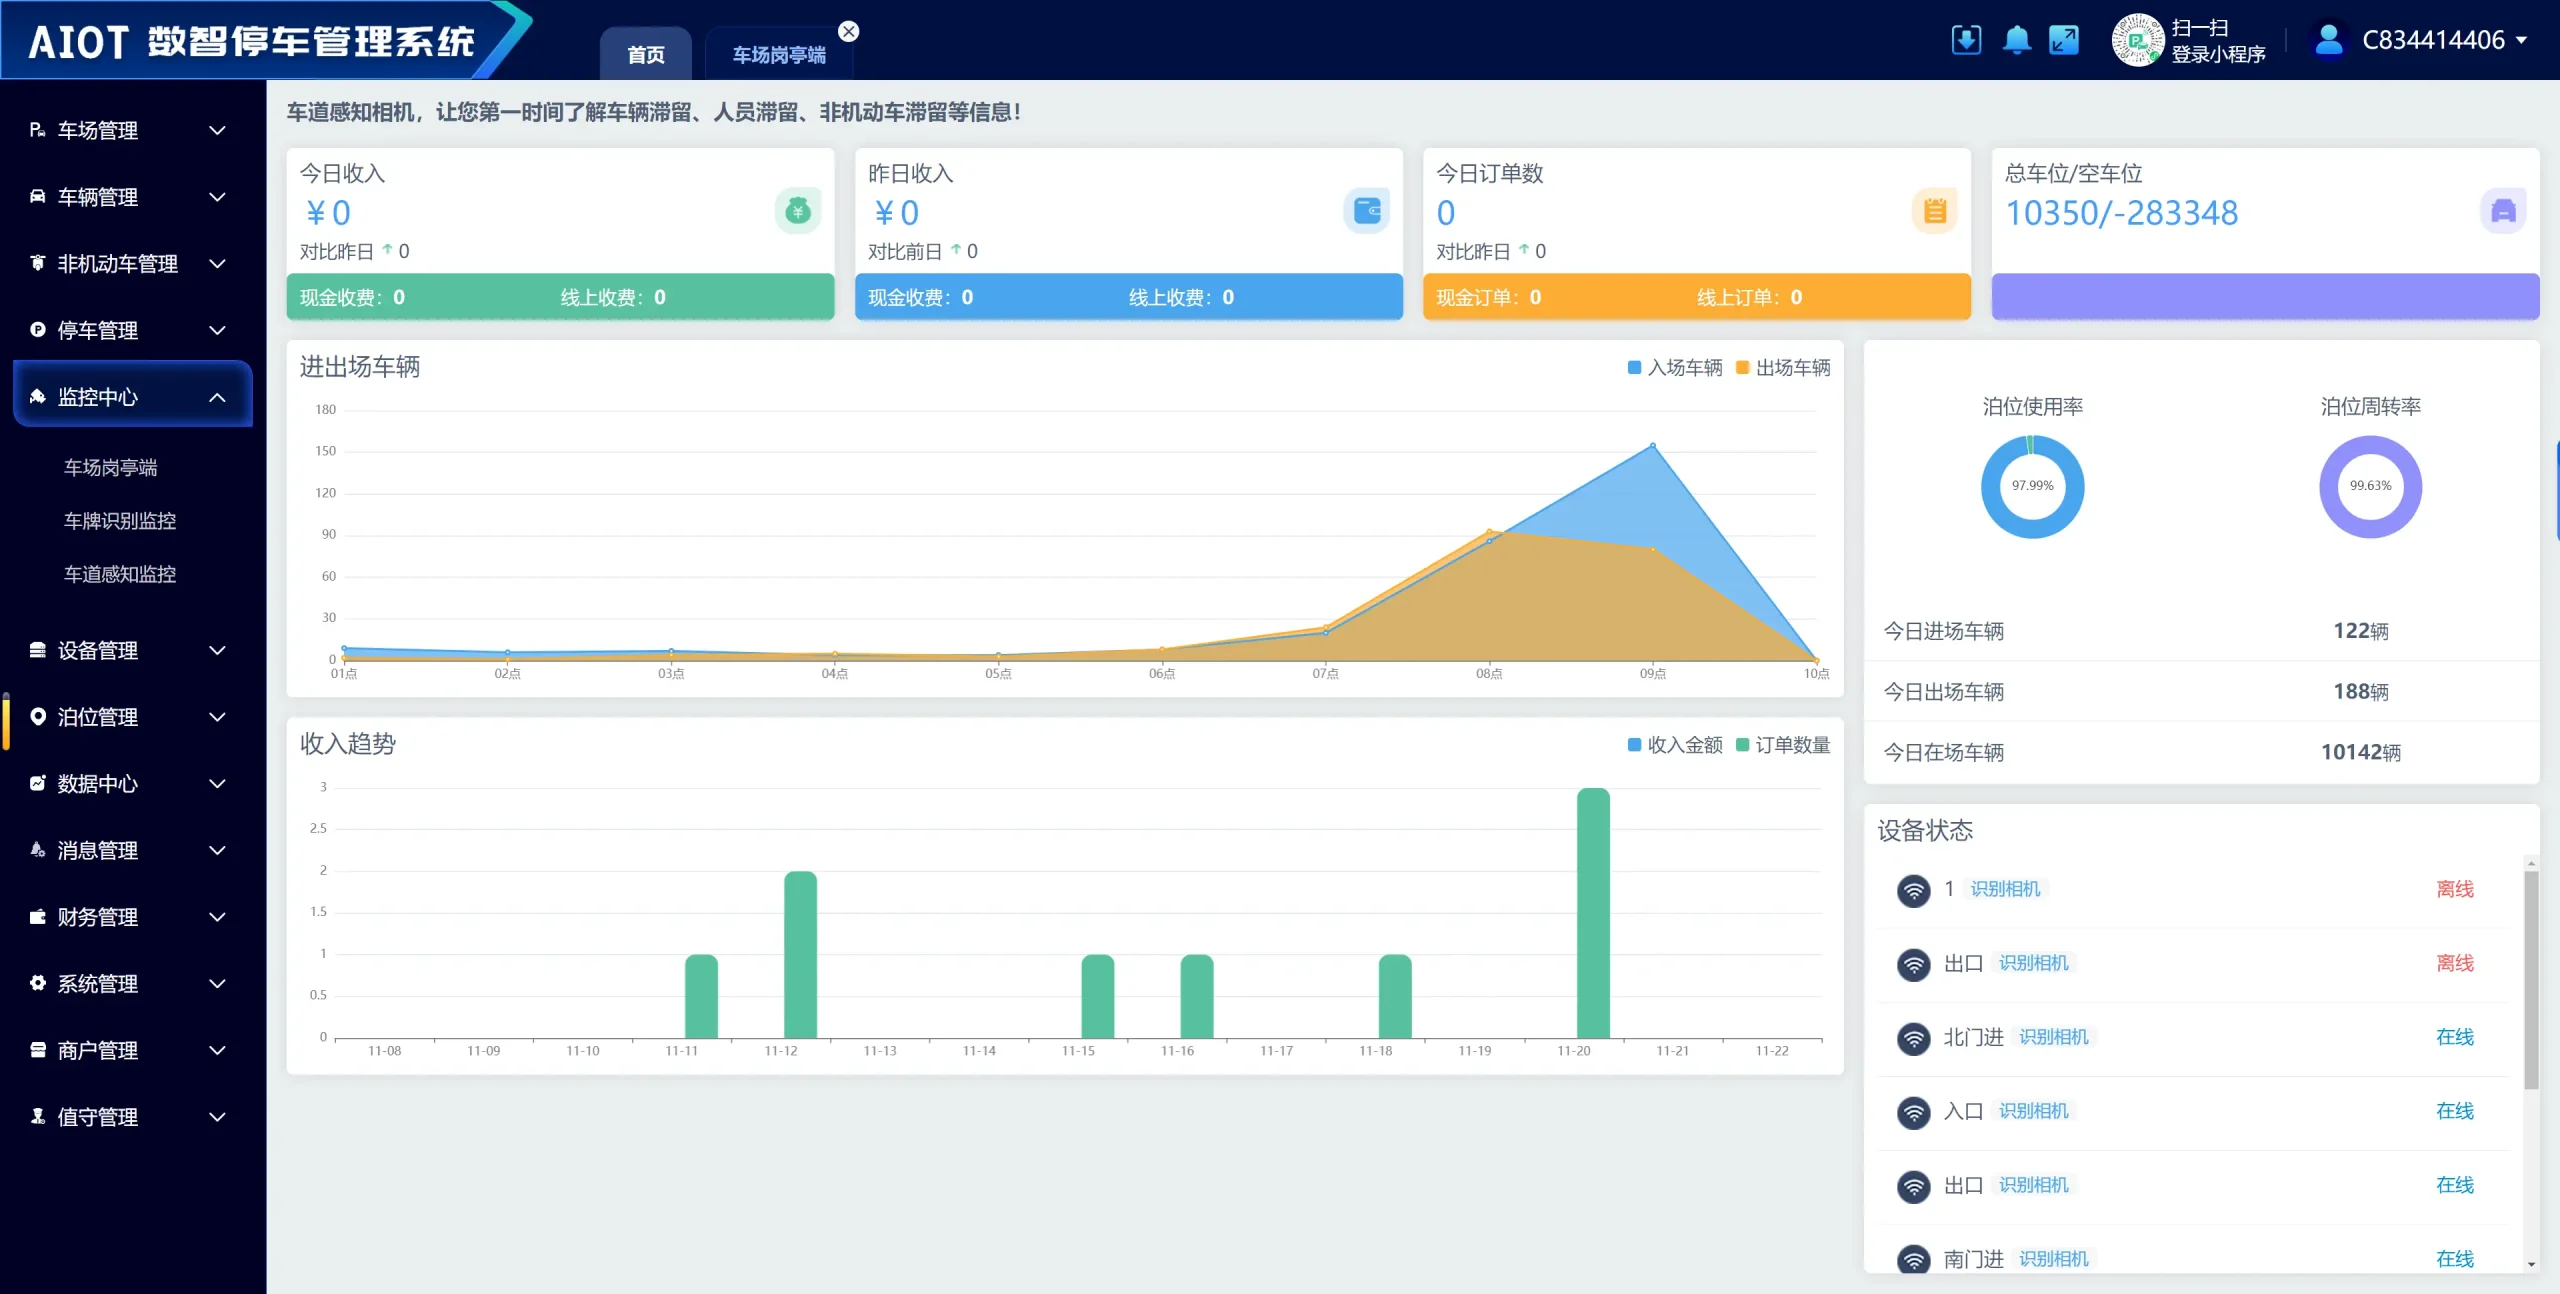Close the 车场岗亭端 tab
Image resolution: width=2560 pixels, height=1294 pixels.
pos(849,31)
